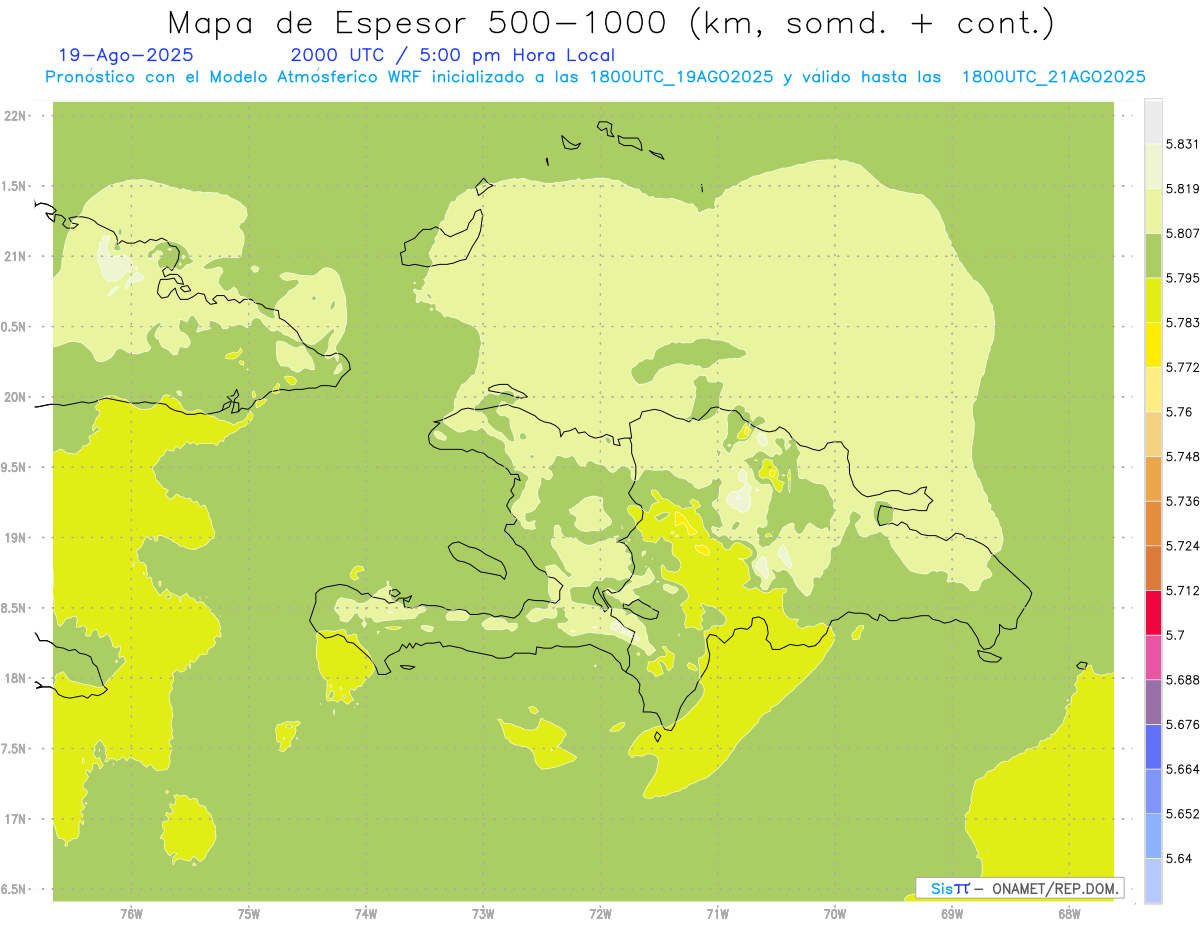Choose the palest blue swatch below 5.64
The image size is (1200, 927).
1153,880
